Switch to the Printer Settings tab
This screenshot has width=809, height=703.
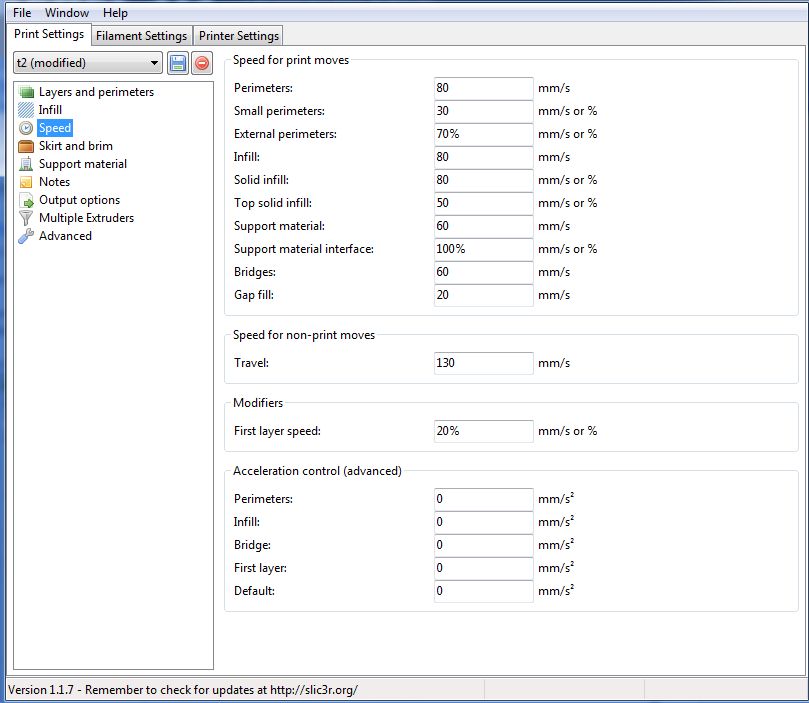(x=238, y=36)
